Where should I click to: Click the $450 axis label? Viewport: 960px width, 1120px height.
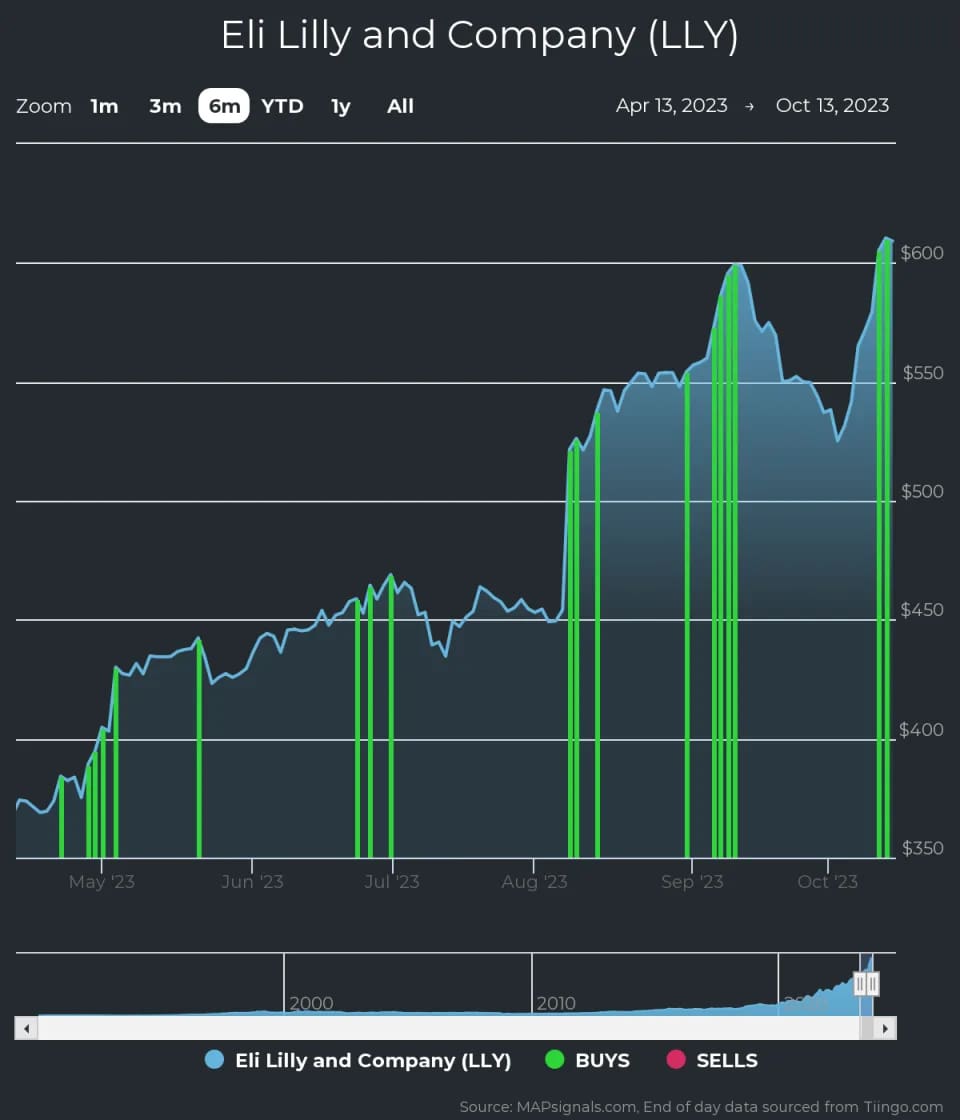coord(922,610)
